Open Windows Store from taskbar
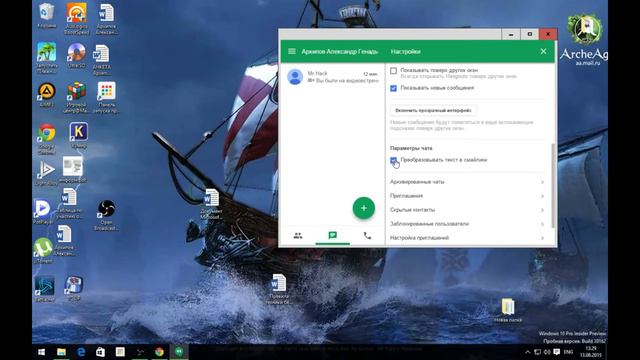Viewport: 640px width, 360px height. pos(100,352)
